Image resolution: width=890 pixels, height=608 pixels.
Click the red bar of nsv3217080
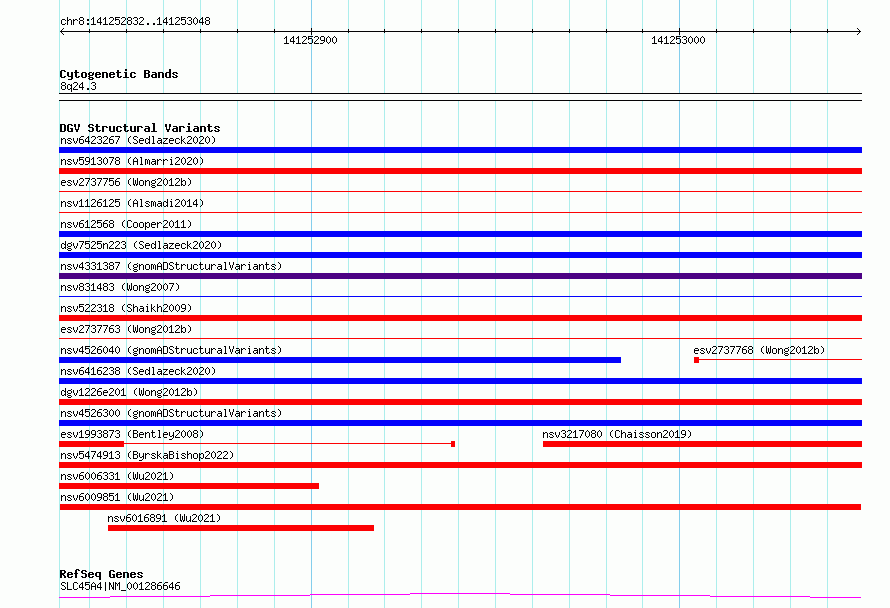[702, 444]
